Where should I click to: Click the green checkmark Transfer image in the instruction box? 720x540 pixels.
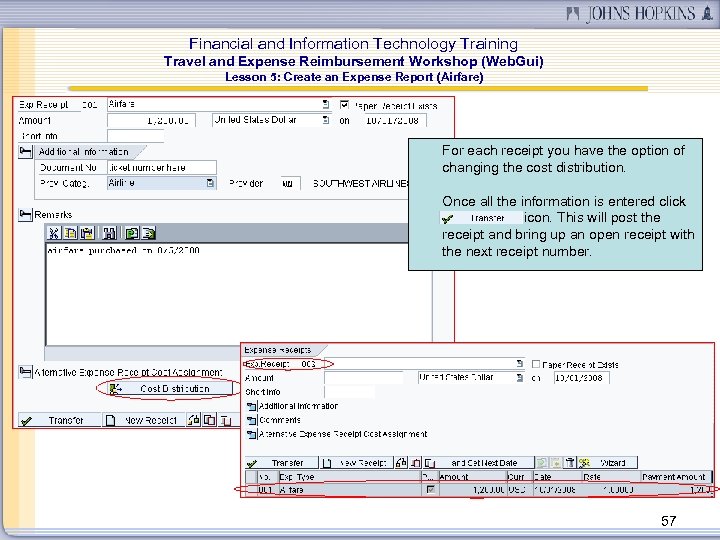click(x=481, y=218)
